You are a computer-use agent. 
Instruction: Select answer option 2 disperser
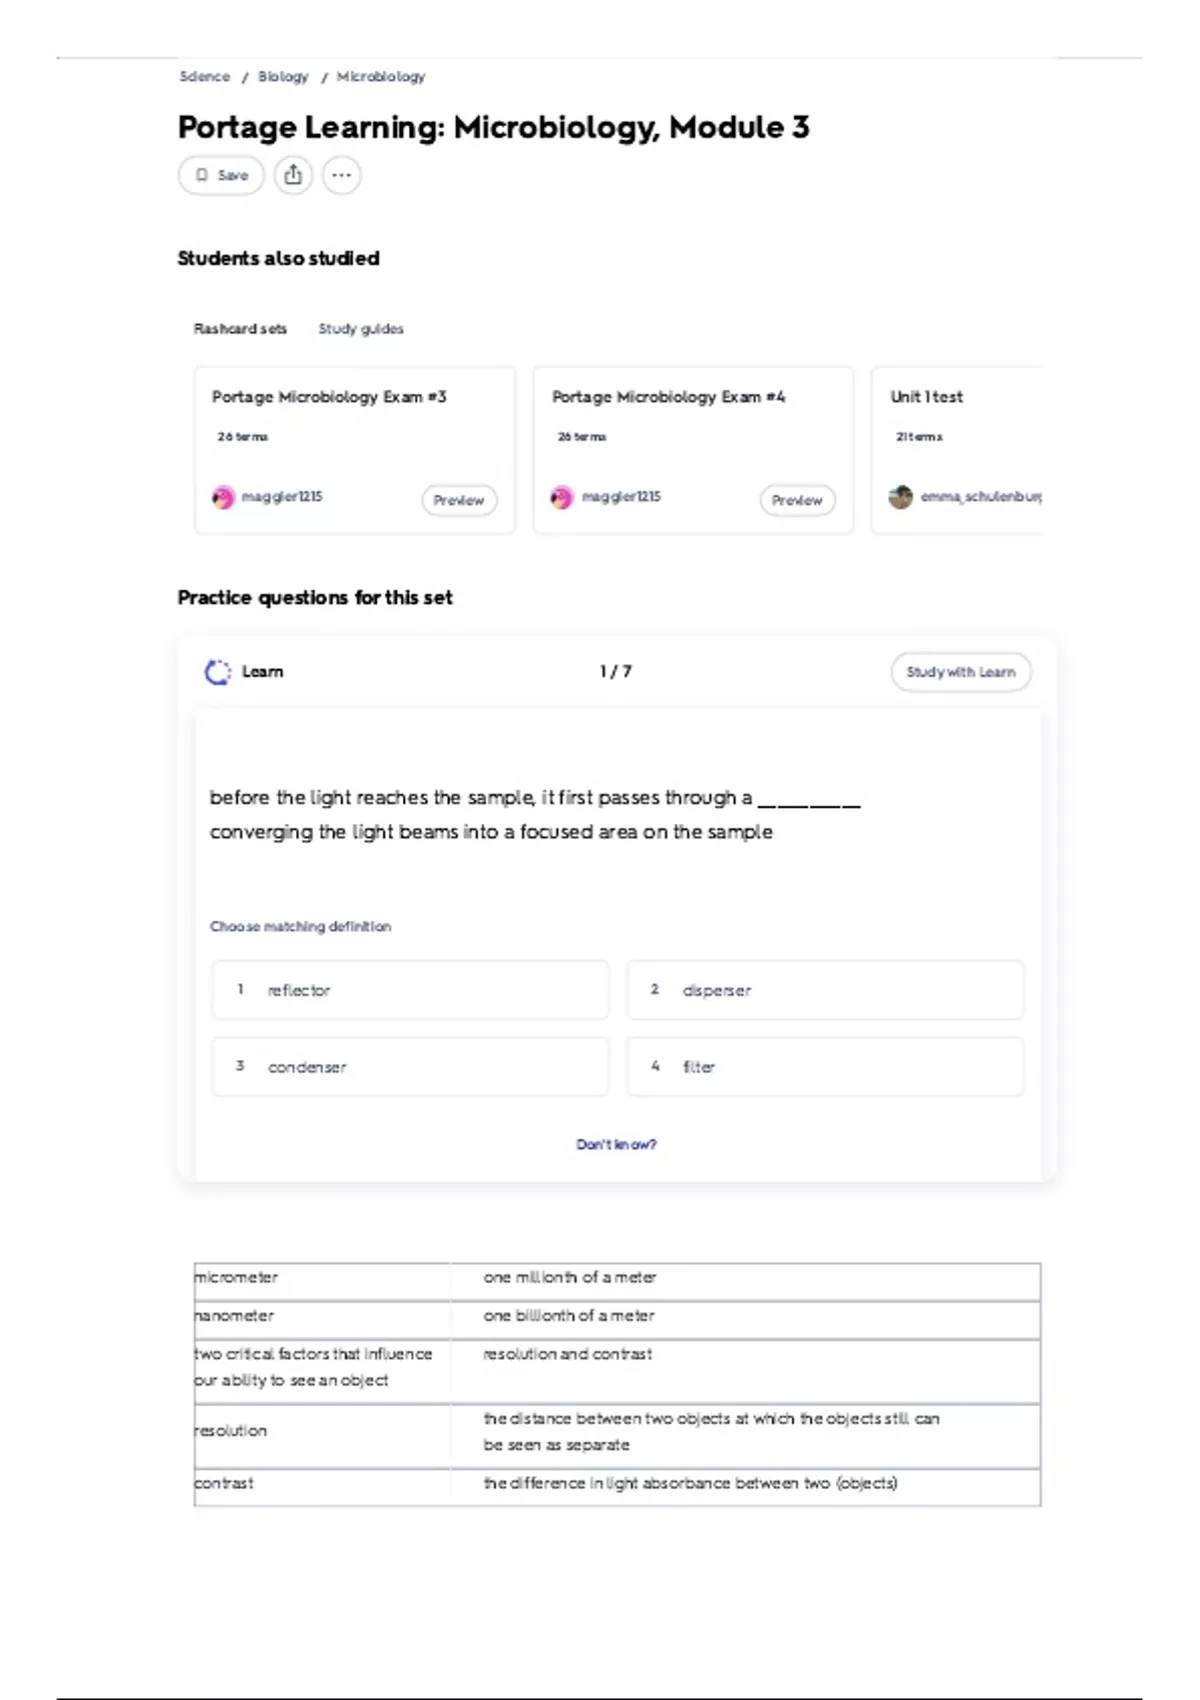click(x=825, y=990)
